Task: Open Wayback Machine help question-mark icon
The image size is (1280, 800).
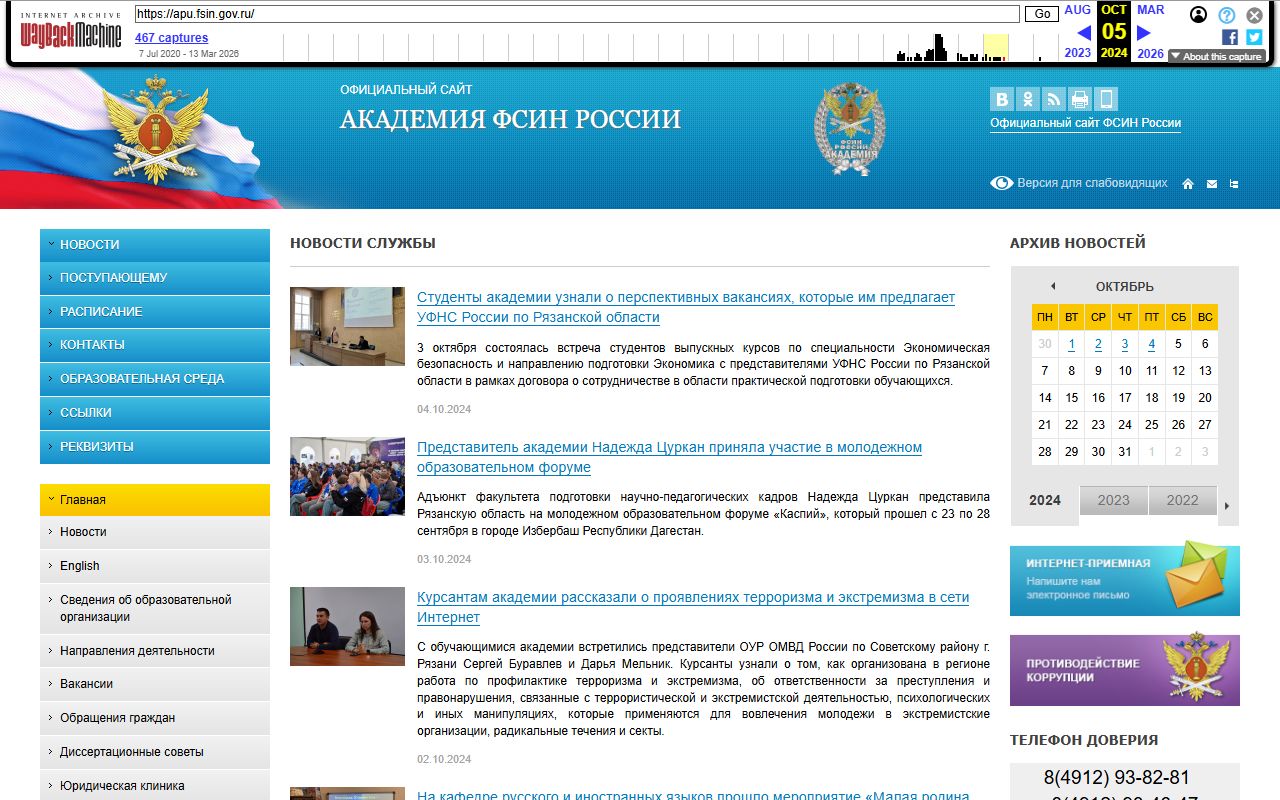Action: (1227, 15)
